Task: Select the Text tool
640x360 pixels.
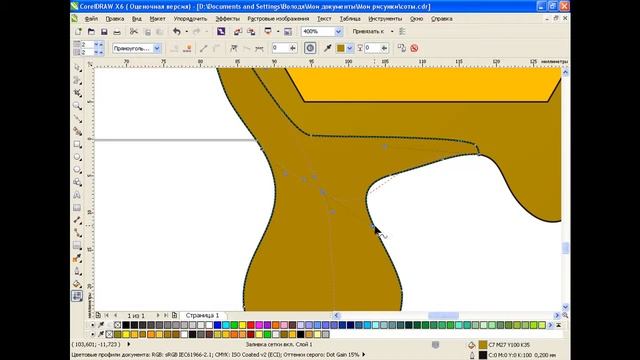Action: click(x=77, y=195)
